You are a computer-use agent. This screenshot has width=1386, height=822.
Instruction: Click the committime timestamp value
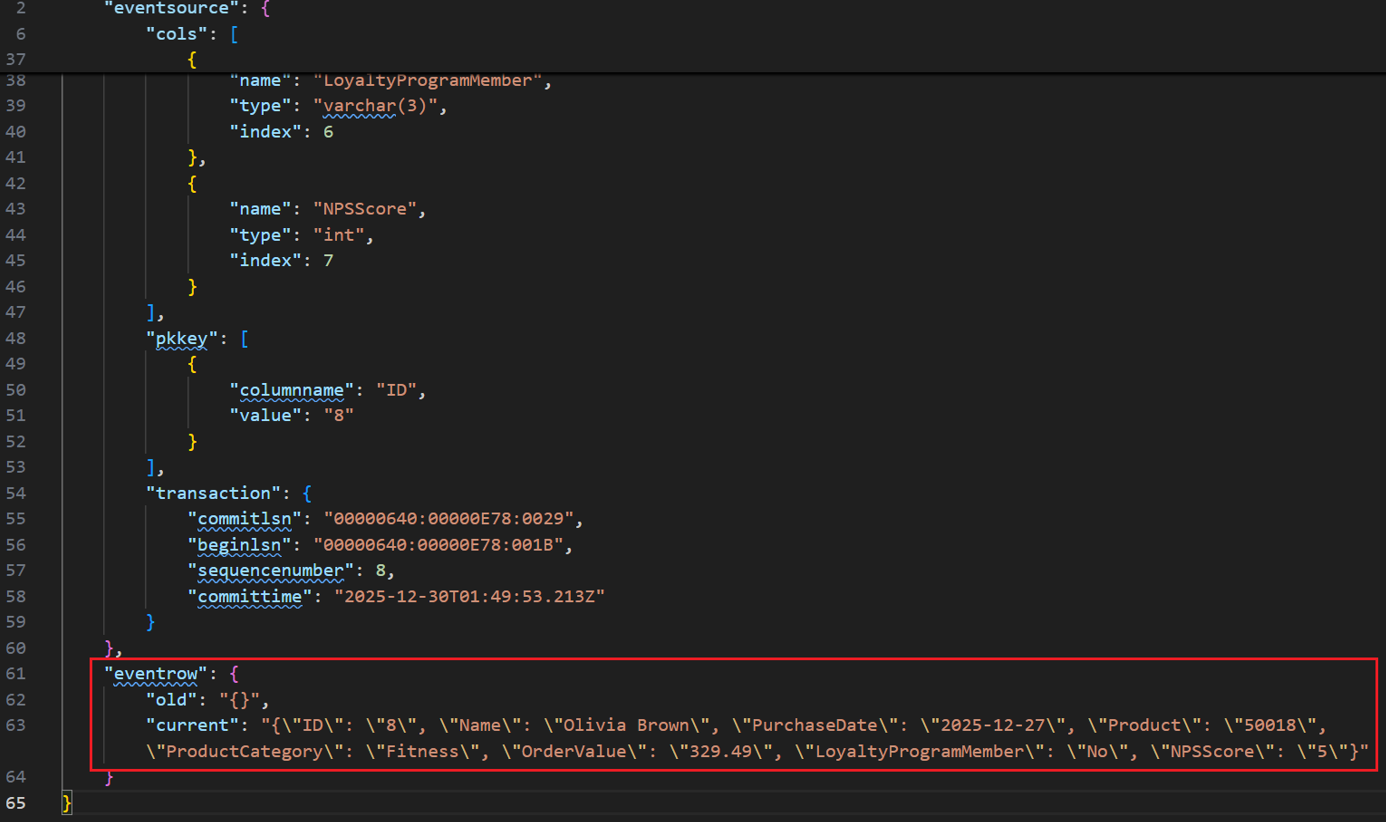pyautogui.click(x=469, y=596)
